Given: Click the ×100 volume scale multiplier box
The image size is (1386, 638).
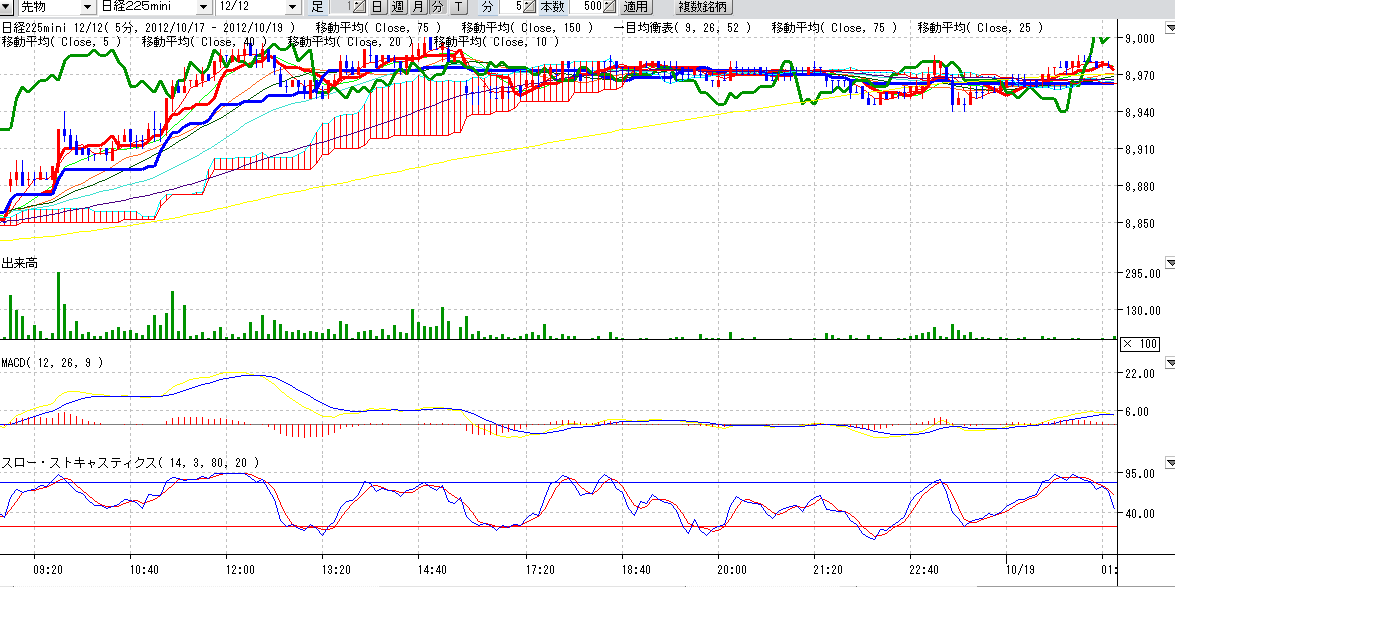Looking at the screenshot, I should tap(1140, 344).
